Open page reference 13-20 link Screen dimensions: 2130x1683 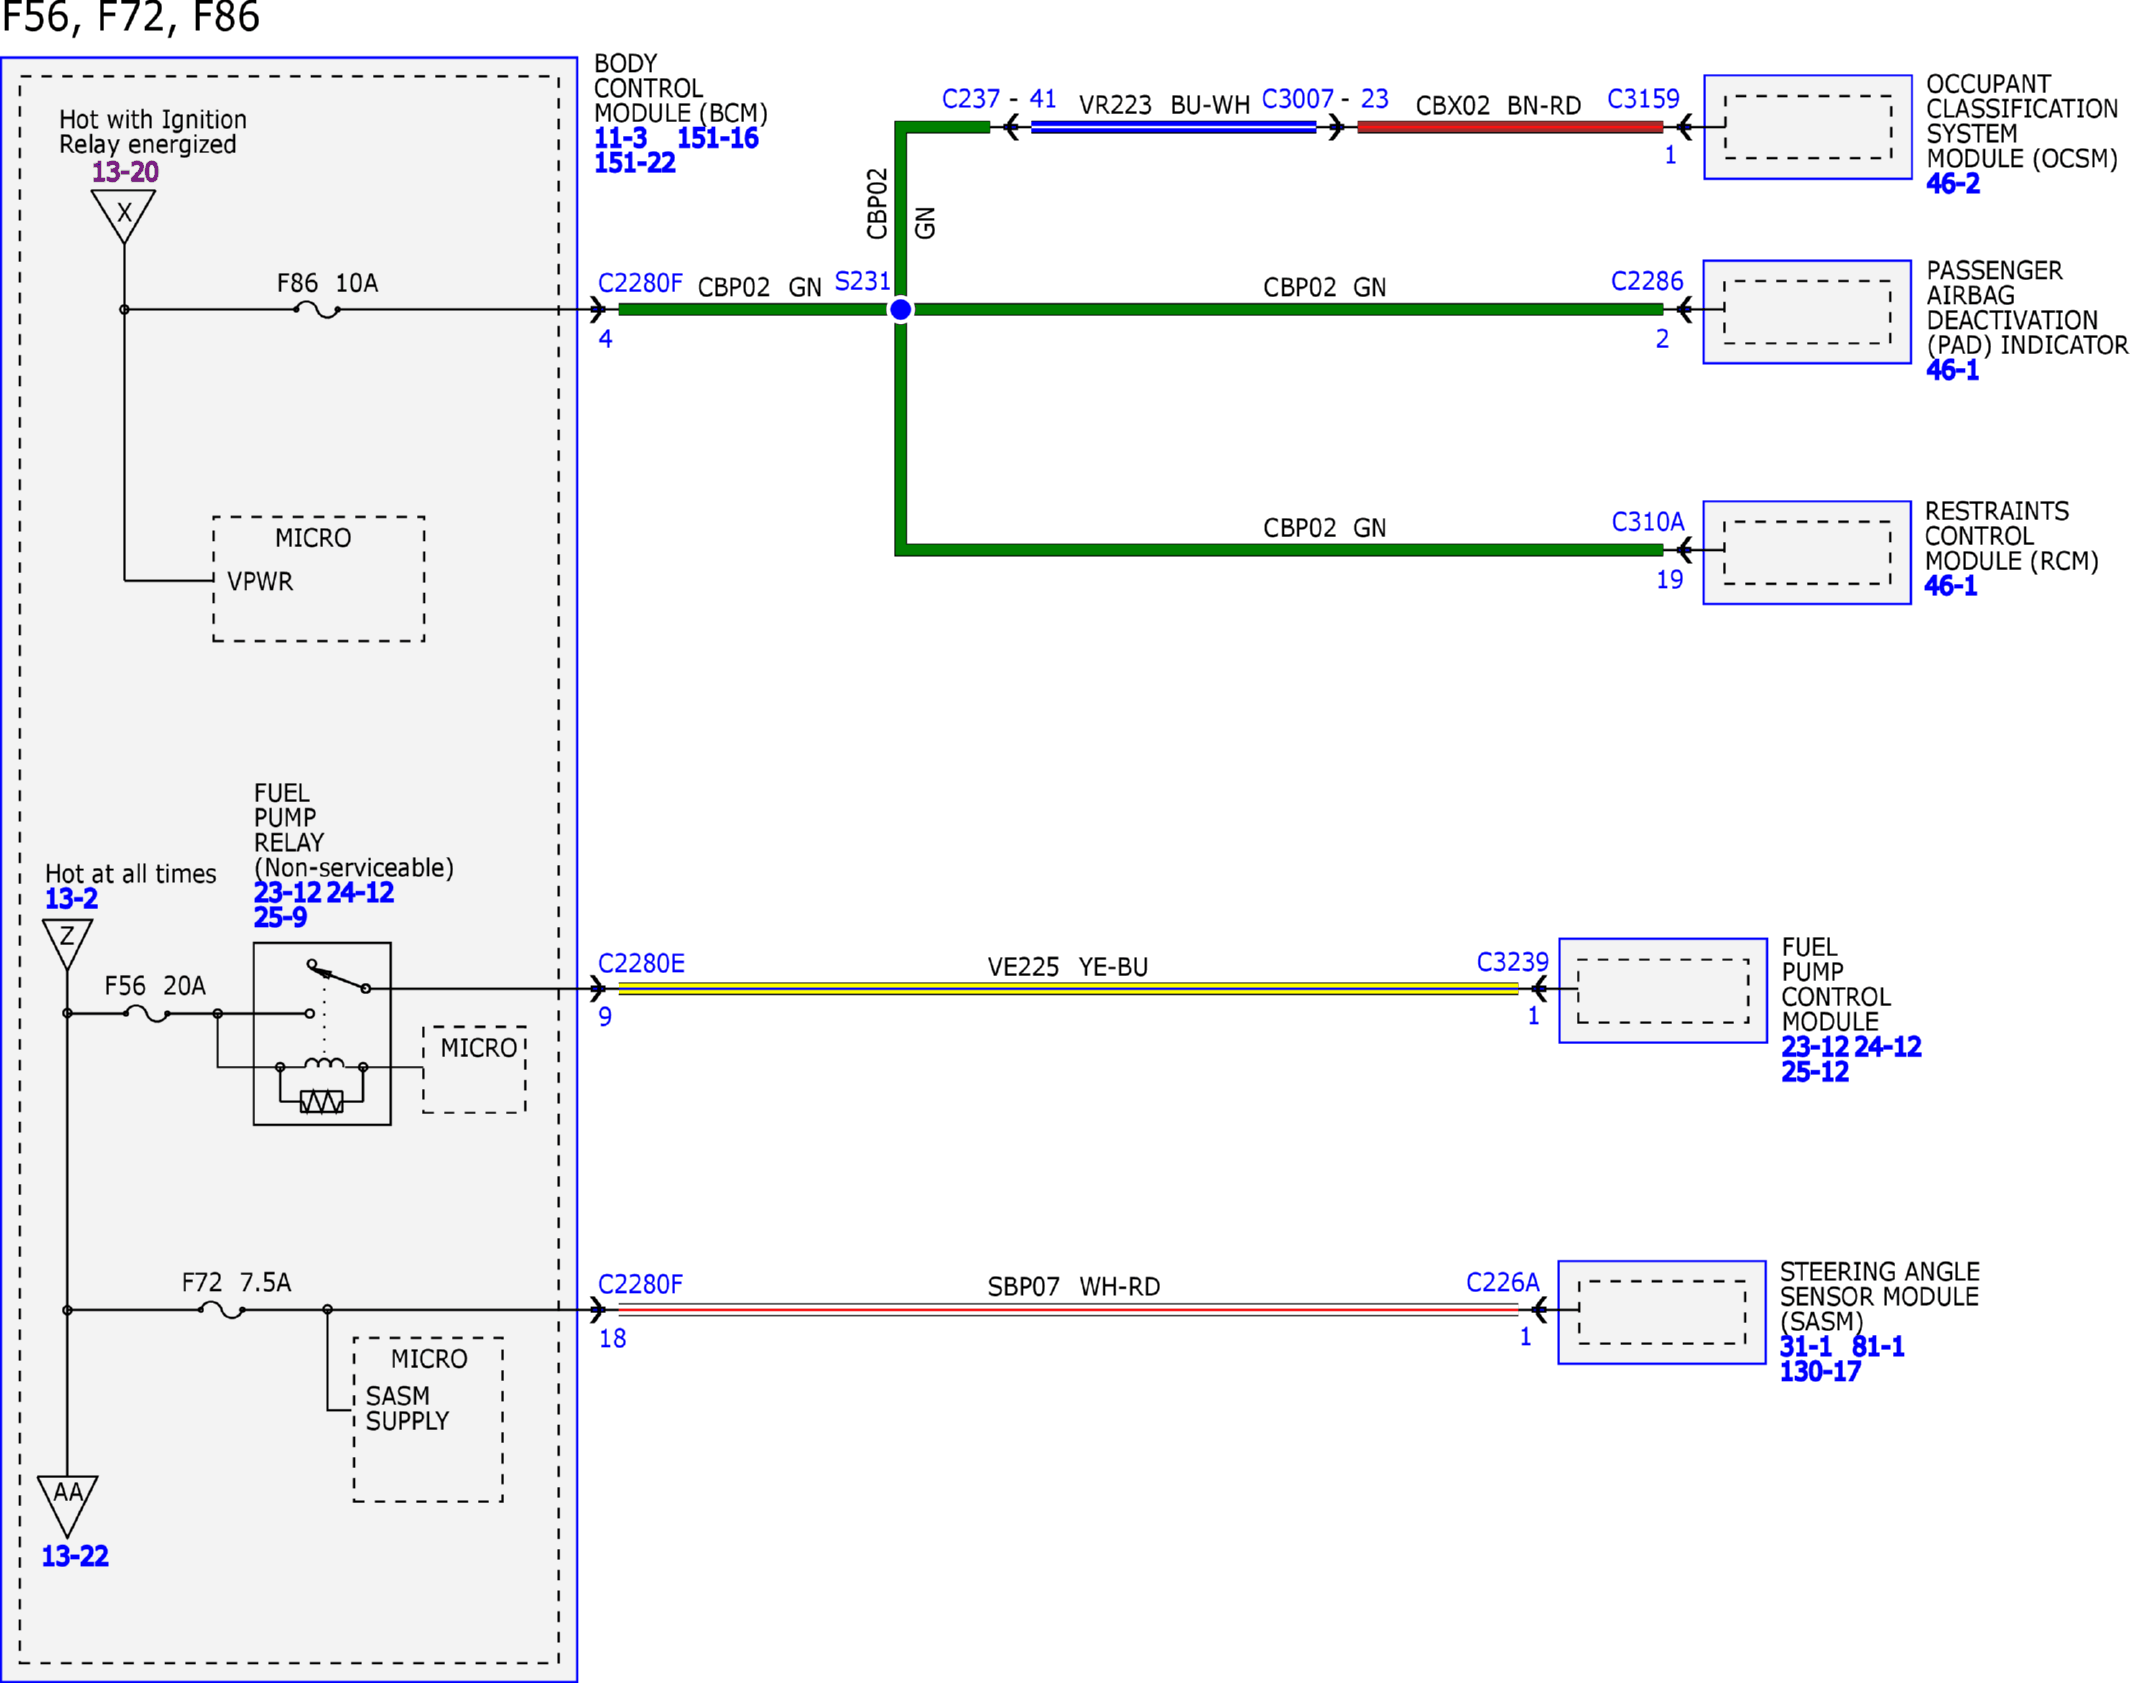tap(125, 172)
